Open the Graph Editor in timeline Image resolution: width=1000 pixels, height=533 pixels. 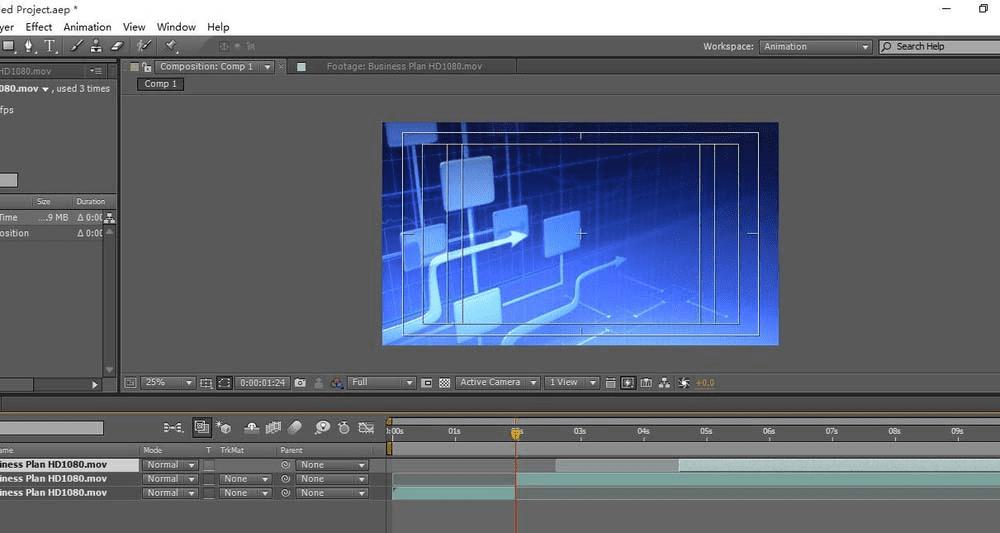tap(366, 427)
